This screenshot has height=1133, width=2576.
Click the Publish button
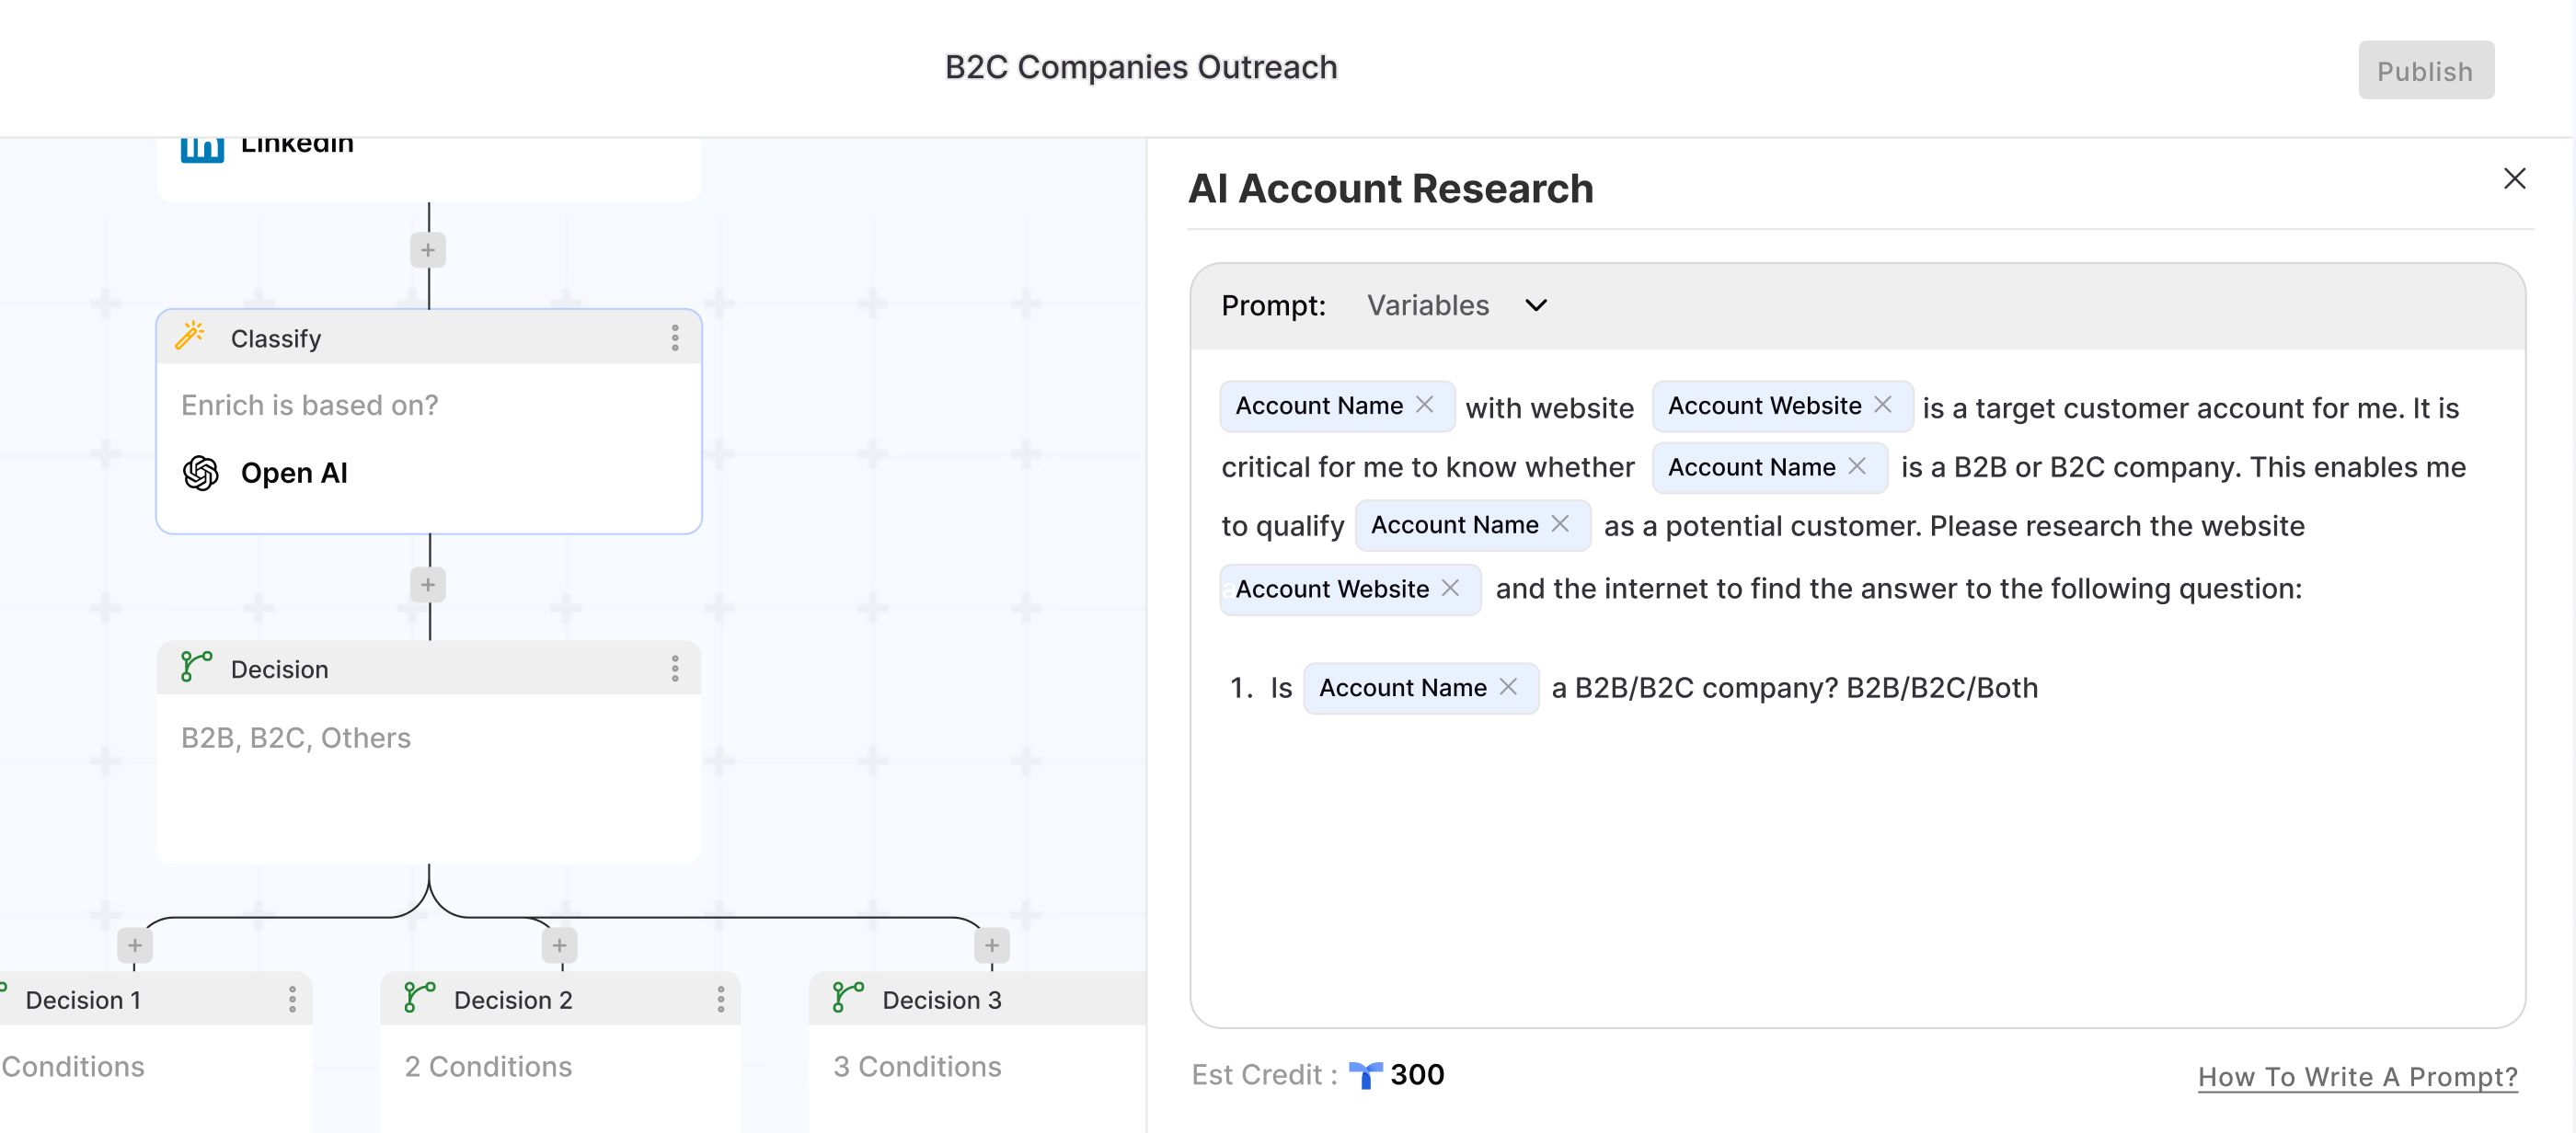[2425, 70]
